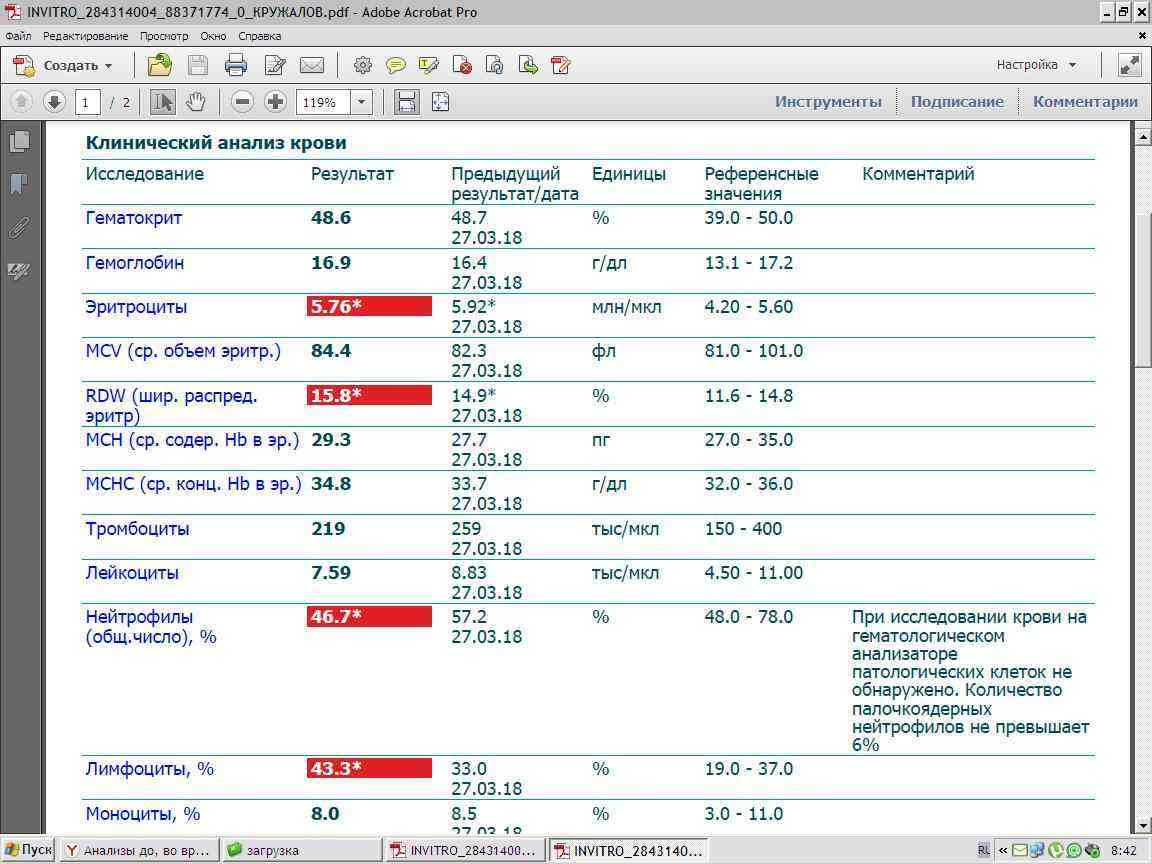1152x864 pixels.
Task: Toggle scrolling page-width view mode
Action: point(406,102)
